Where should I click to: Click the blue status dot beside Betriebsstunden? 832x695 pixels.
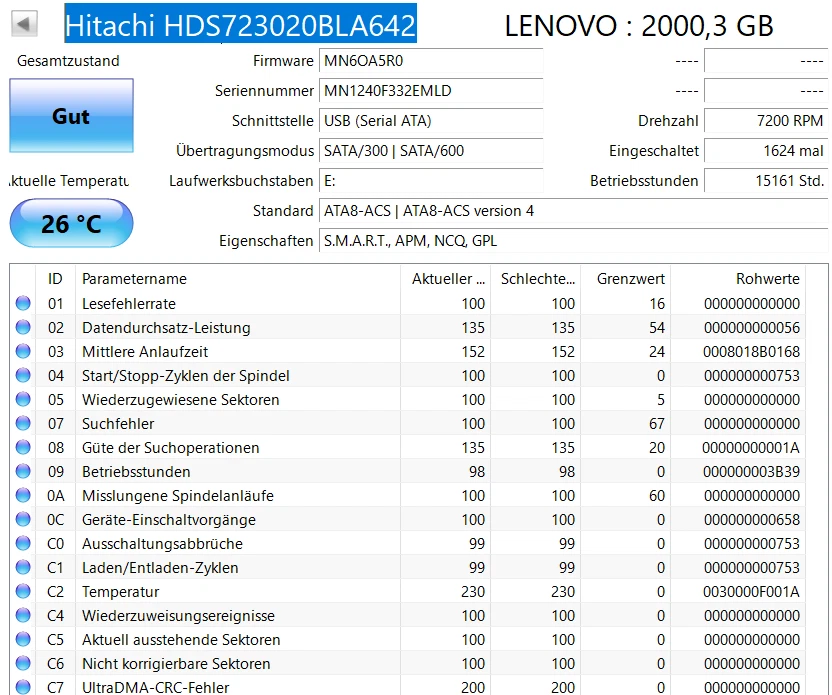coord(23,472)
